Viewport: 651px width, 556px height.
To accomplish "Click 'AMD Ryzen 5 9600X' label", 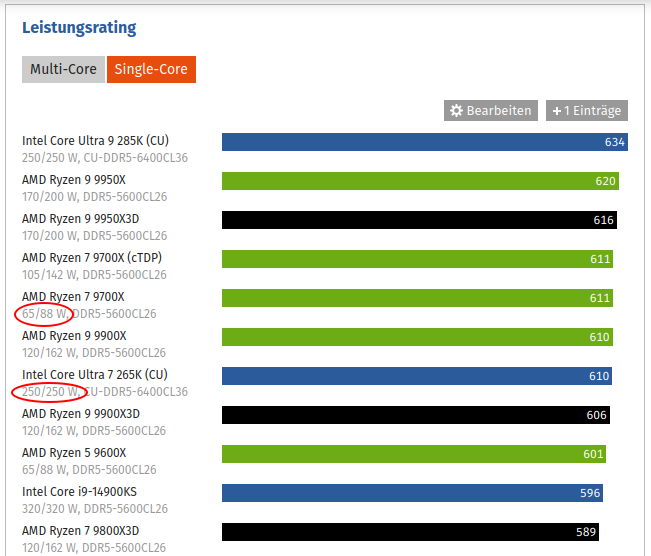I will tap(74, 453).
